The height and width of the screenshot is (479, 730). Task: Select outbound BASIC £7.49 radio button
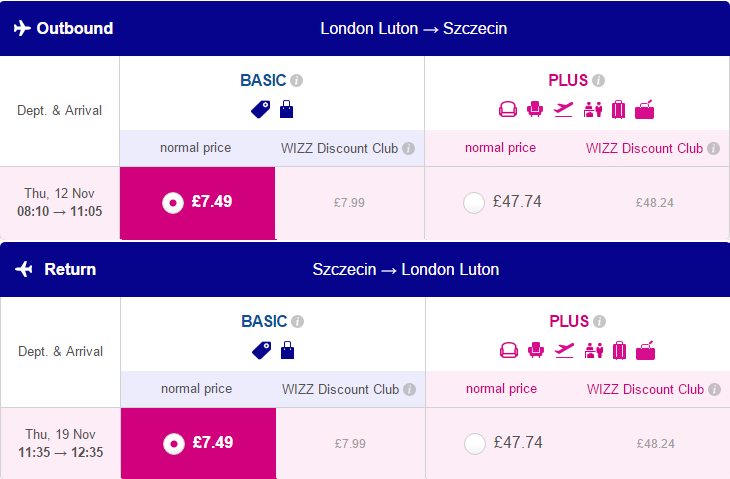coord(173,203)
